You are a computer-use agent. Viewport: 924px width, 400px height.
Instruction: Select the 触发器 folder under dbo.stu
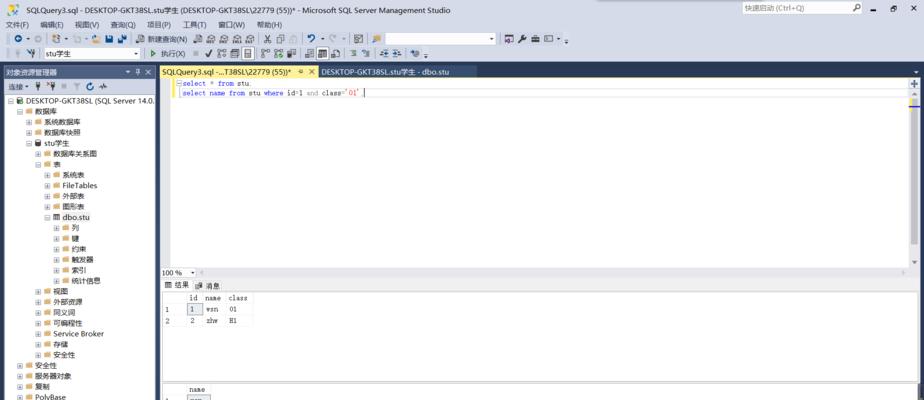[82, 259]
